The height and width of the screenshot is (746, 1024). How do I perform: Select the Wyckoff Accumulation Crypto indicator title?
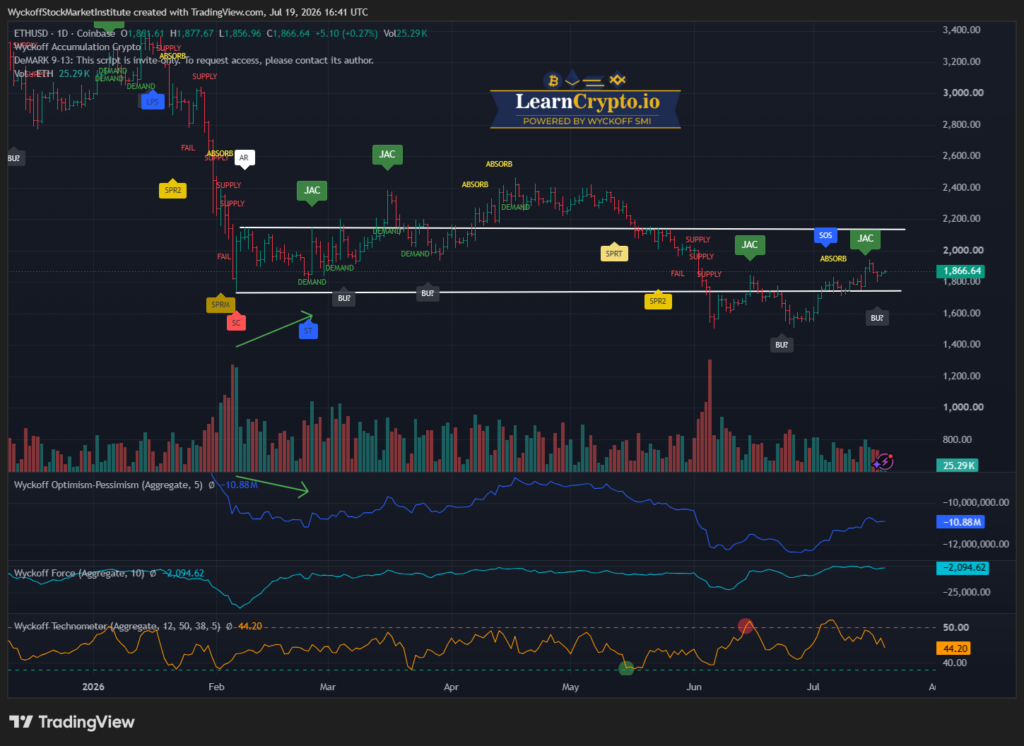coord(77,47)
